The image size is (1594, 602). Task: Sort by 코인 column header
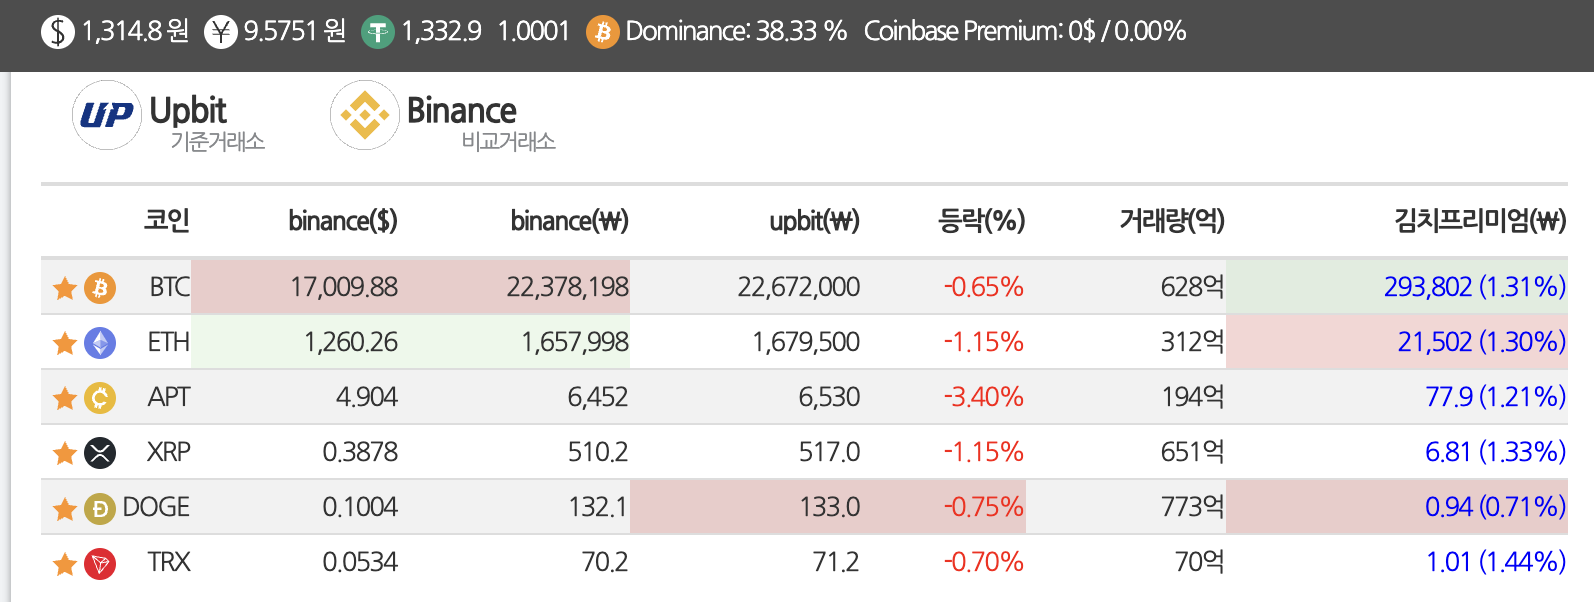click(x=167, y=220)
